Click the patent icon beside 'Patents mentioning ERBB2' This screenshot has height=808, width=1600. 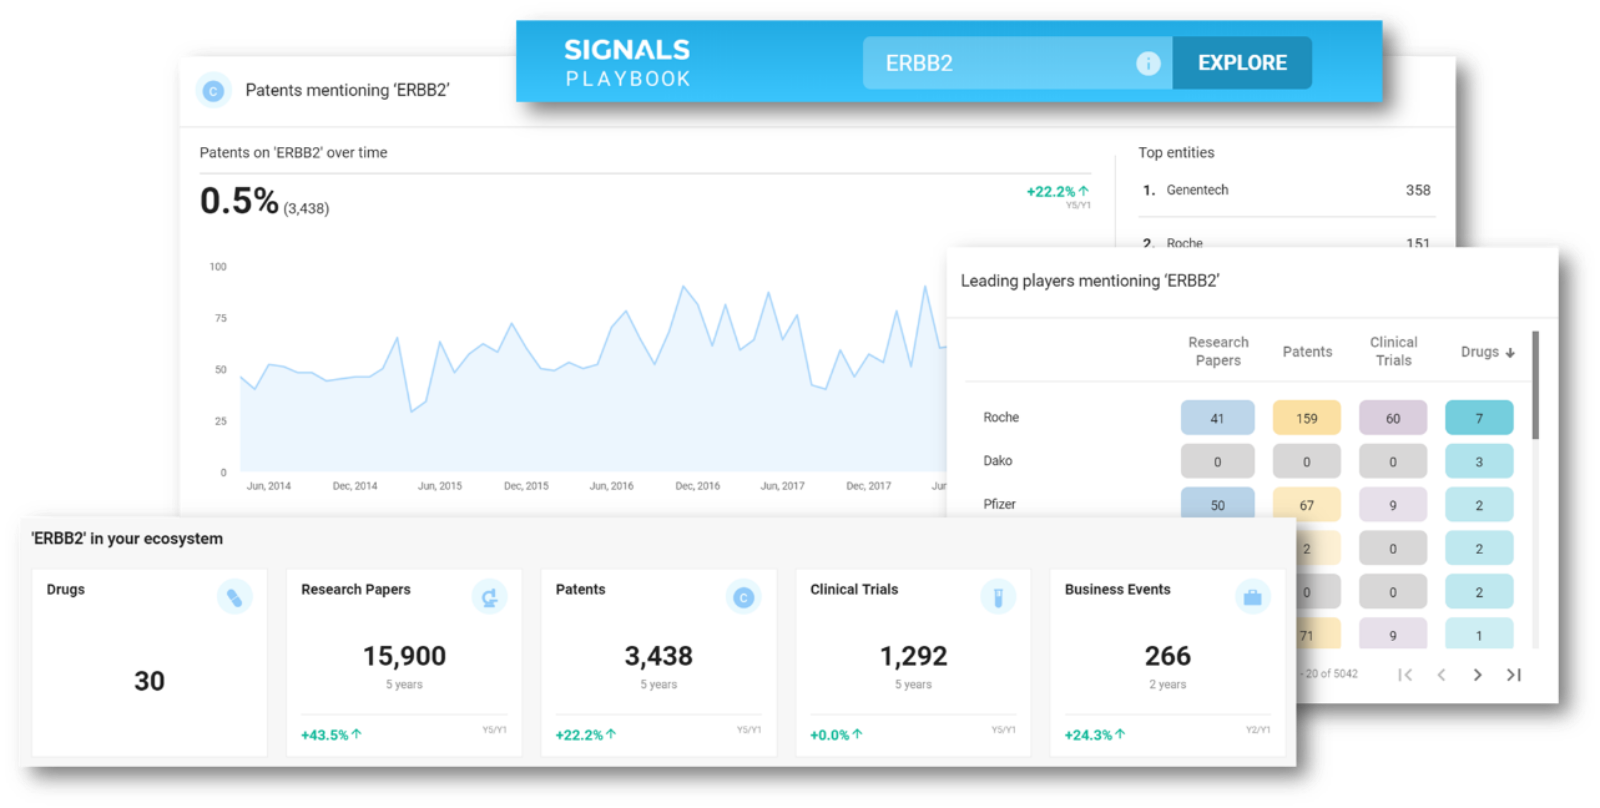click(x=213, y=90)
